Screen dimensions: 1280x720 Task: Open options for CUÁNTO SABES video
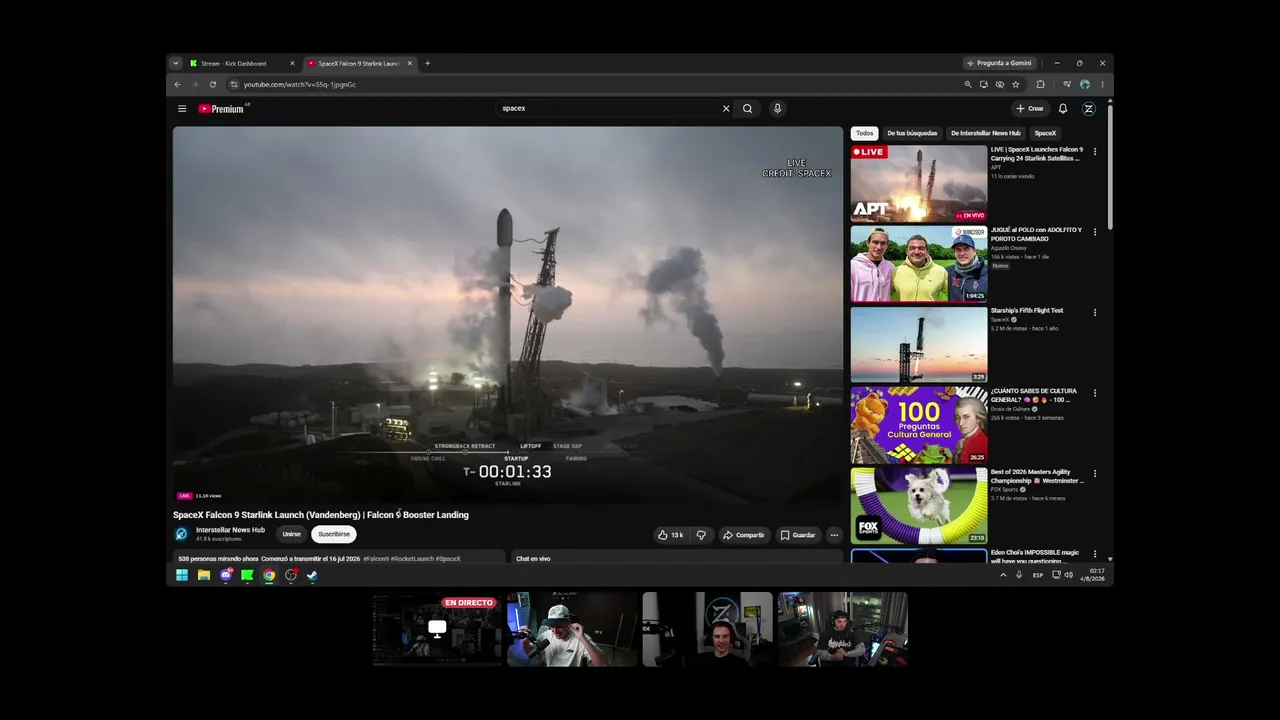click(x=1095, y=393)
